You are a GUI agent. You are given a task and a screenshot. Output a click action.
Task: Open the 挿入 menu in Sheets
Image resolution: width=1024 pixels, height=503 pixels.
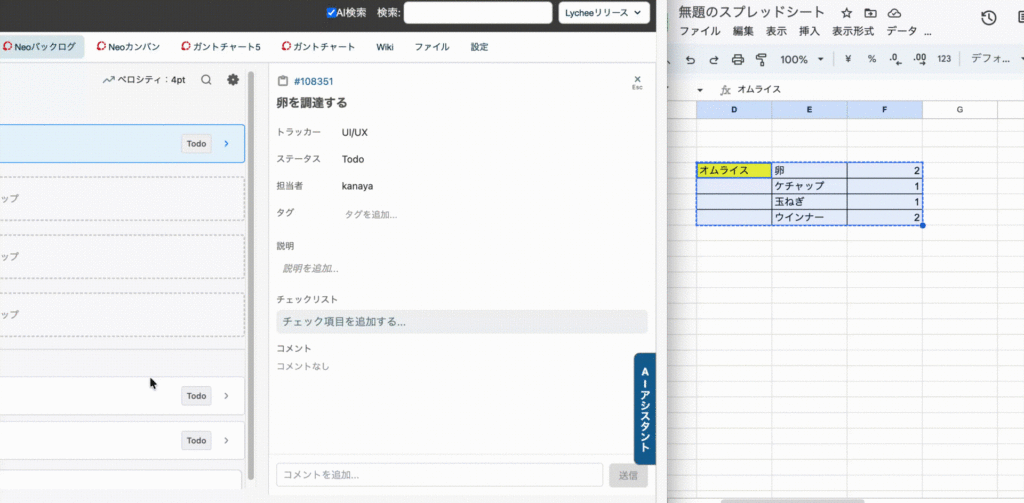810,32
